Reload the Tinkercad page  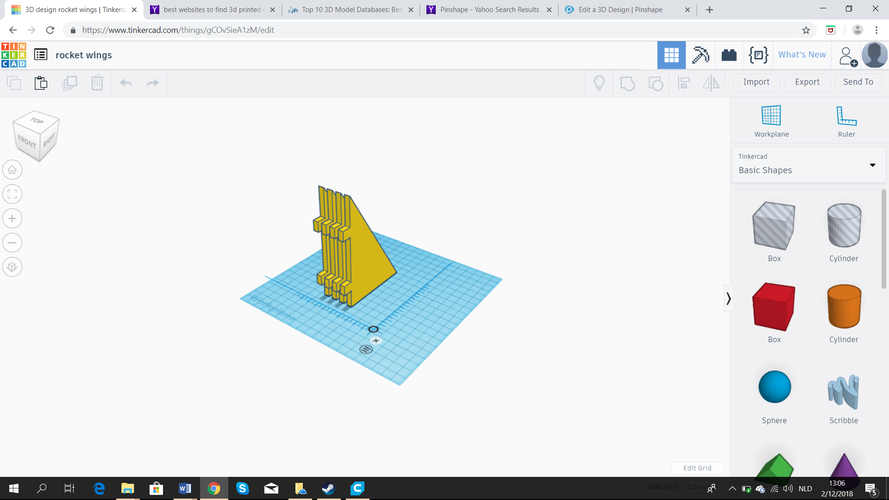pyautogui.click(x=50, y=30)
